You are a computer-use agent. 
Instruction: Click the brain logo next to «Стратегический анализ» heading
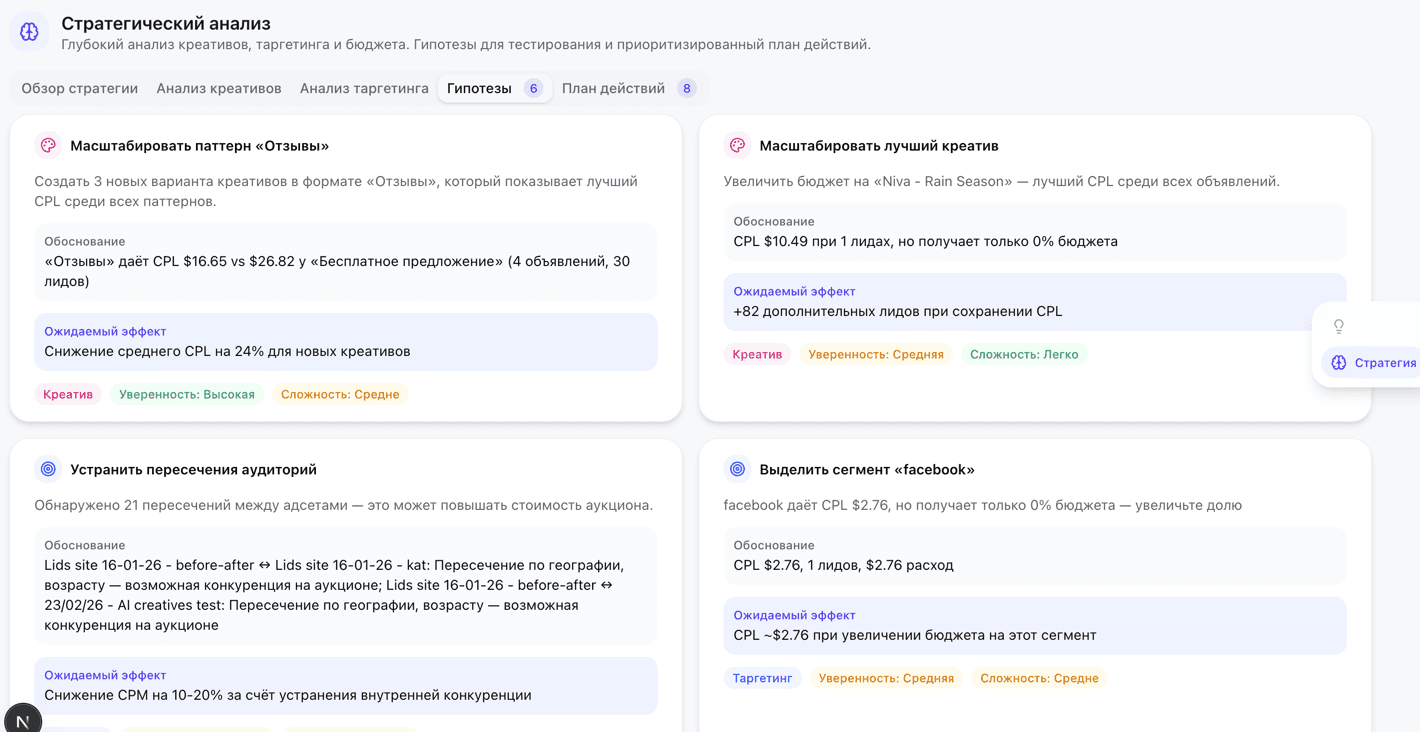click(28, 31)
